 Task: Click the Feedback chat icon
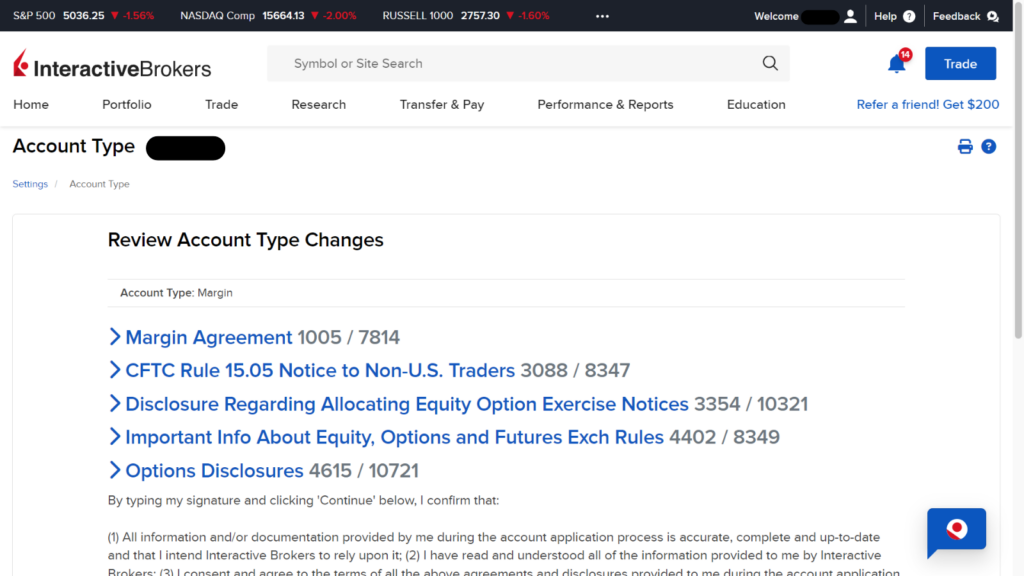tap(993, 16)
